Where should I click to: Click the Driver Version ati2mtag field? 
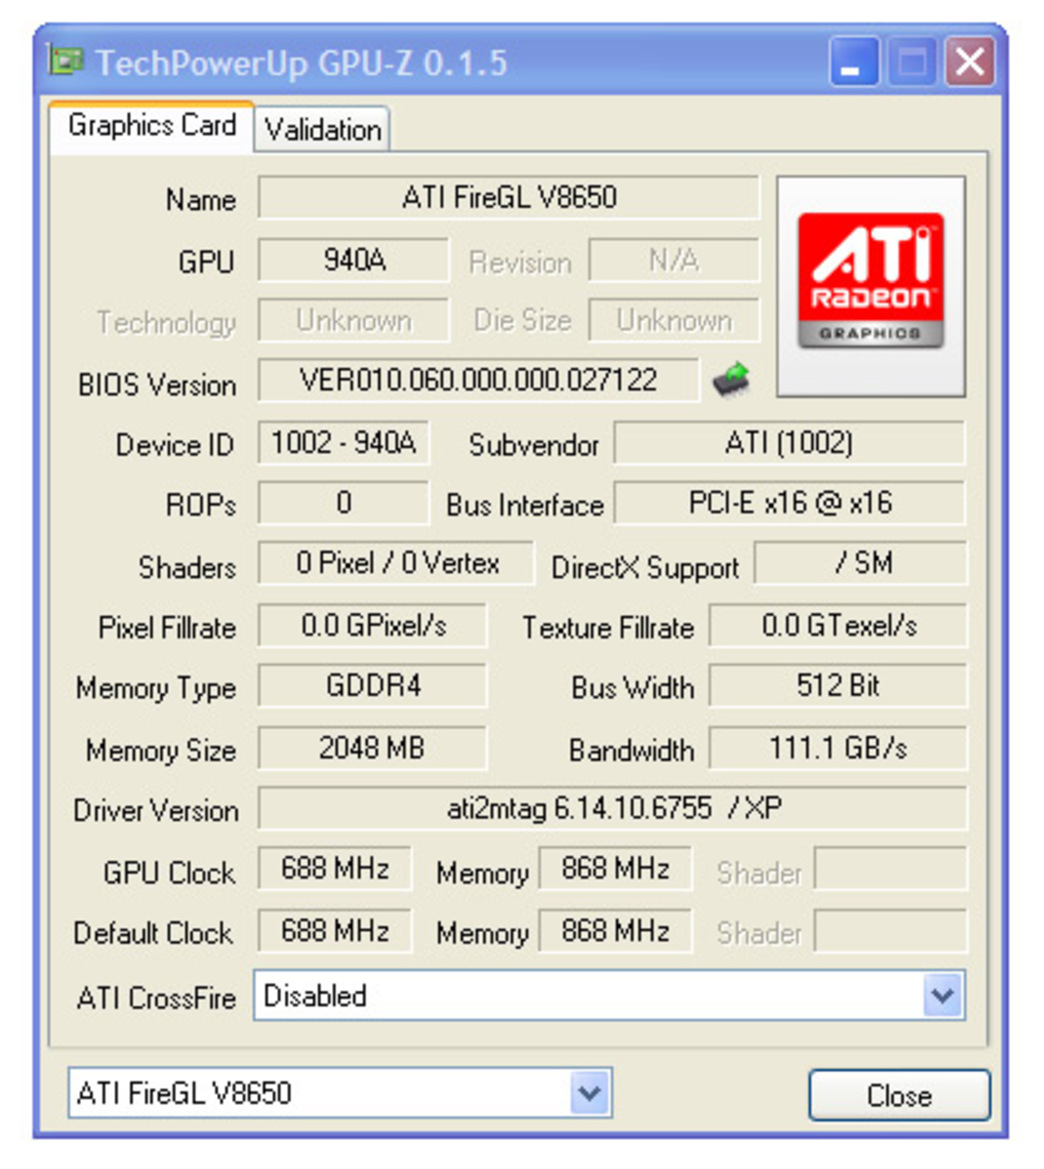pyautogui.click(x=613, y=809)
